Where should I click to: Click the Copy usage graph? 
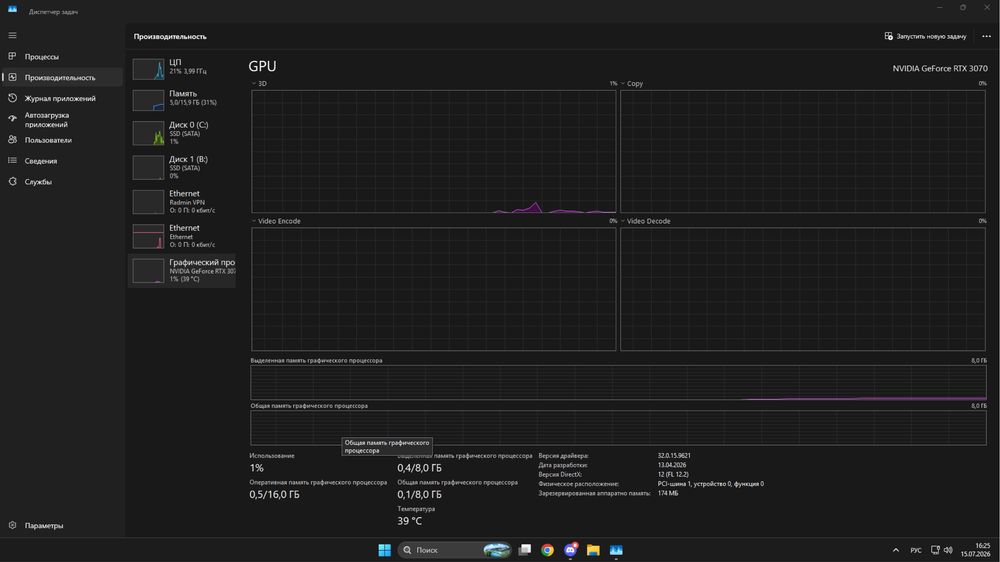(803, 151)
